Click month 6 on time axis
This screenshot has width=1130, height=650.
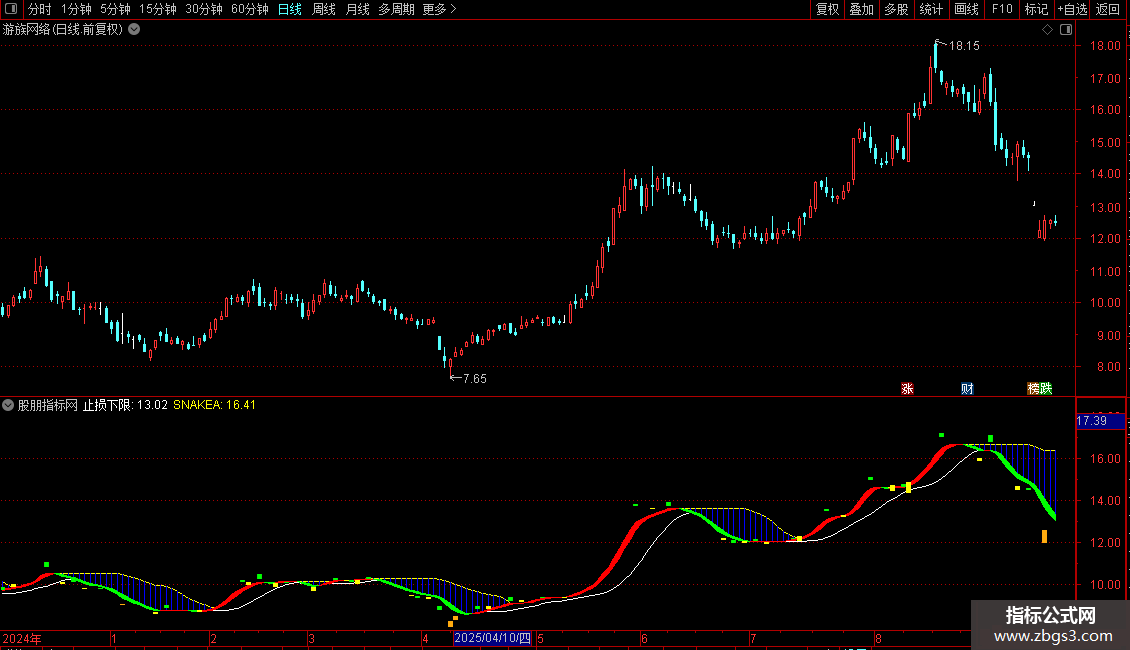pos(644,638)
